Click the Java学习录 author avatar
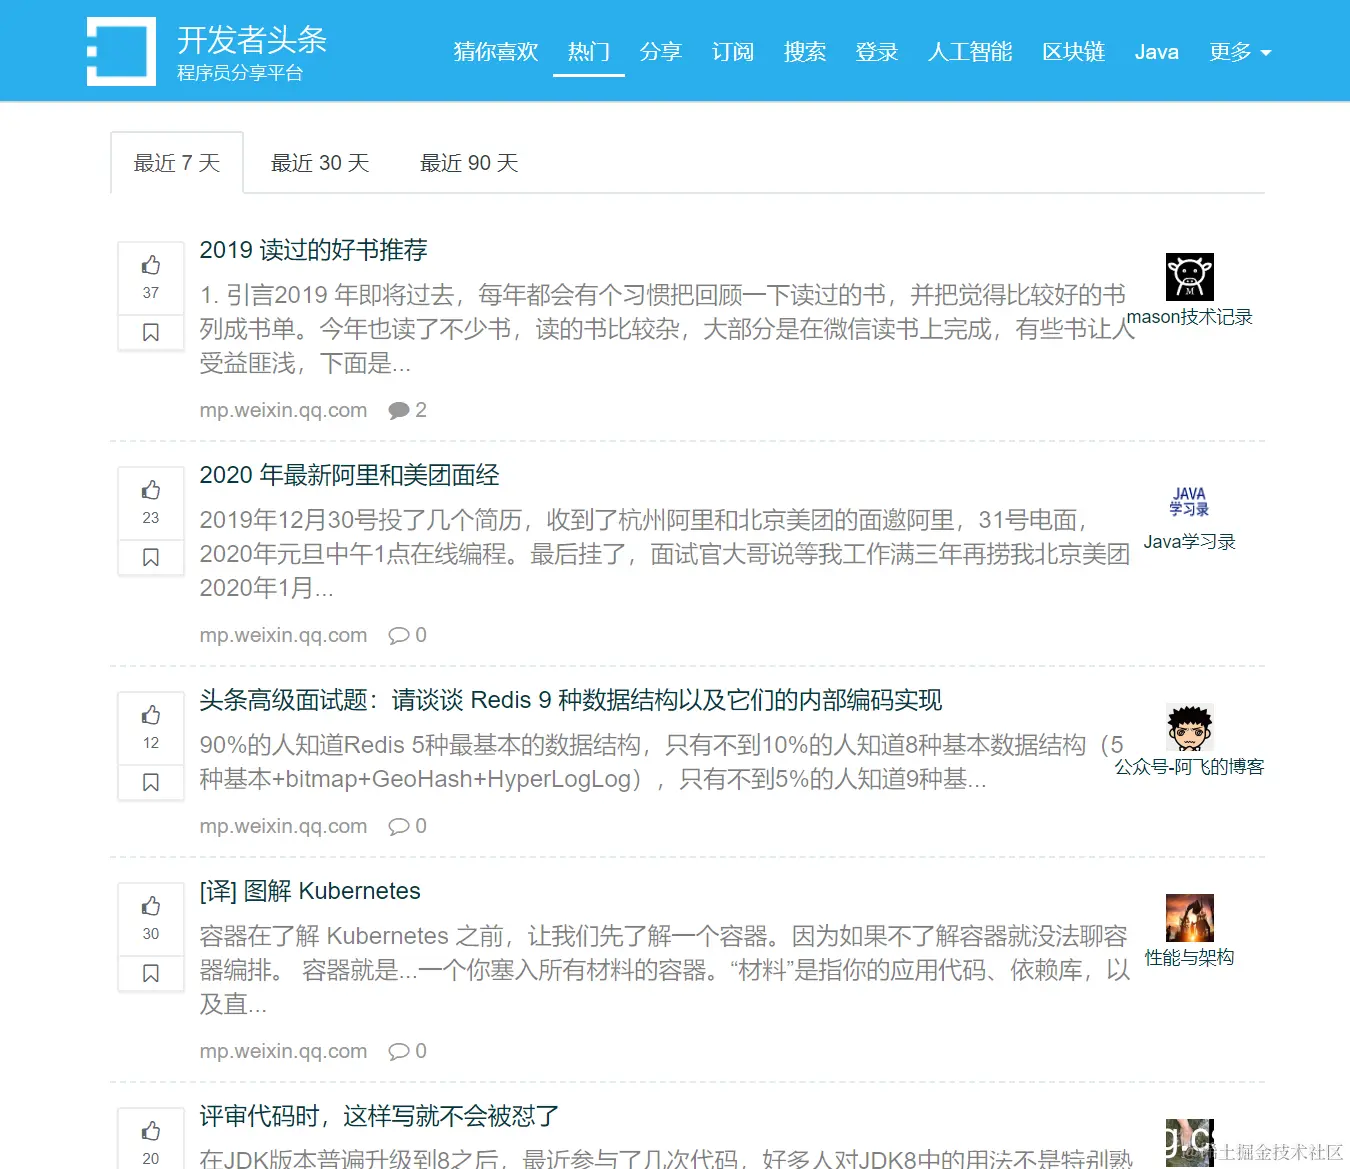 pyautogui.click(x=1189, y=502)
